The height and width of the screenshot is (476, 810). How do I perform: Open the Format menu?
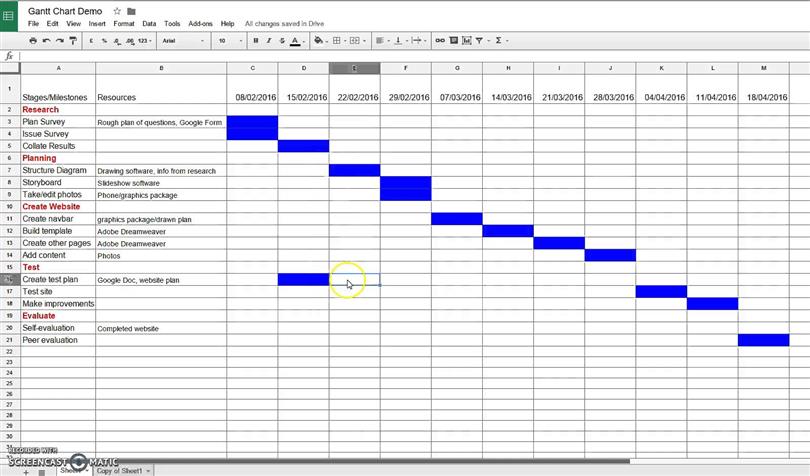(x=124, y=24)
